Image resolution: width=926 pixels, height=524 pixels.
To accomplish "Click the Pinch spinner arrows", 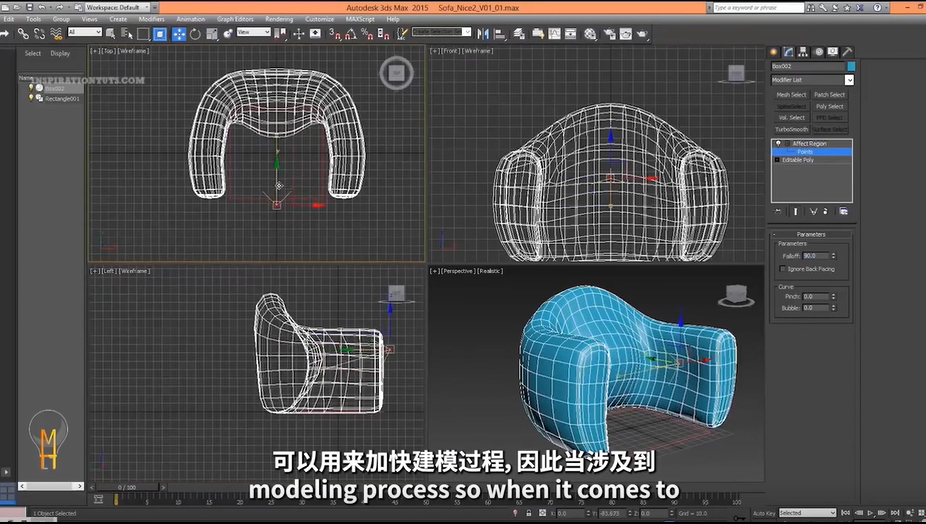I will pos(834,297).
